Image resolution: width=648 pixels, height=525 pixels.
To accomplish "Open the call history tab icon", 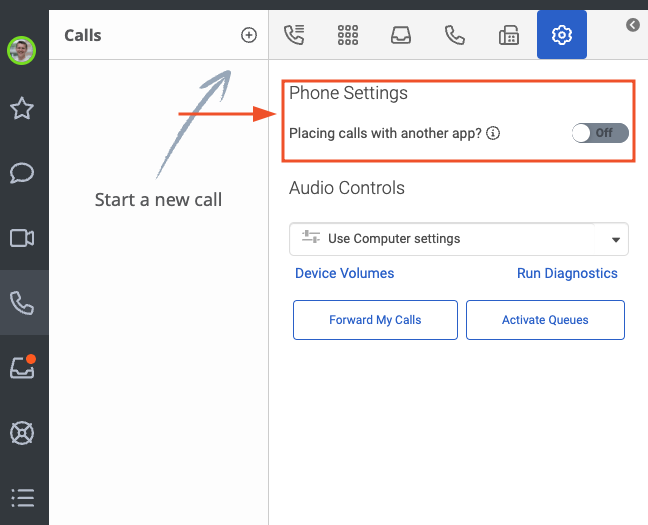I will click(294, 35).
